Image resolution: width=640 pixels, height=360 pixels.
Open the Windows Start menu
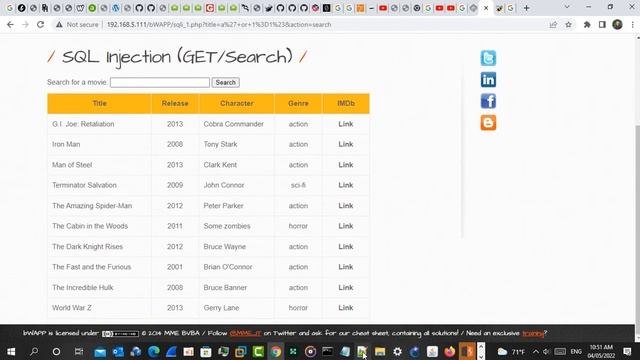click(11, 351)
